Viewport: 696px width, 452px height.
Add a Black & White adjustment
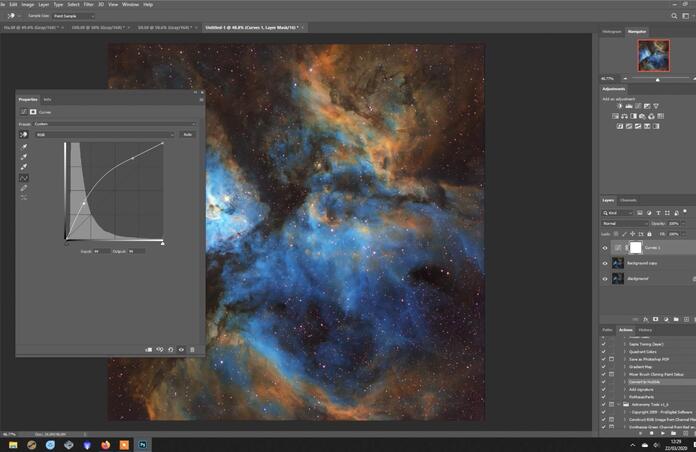(633, 116)
